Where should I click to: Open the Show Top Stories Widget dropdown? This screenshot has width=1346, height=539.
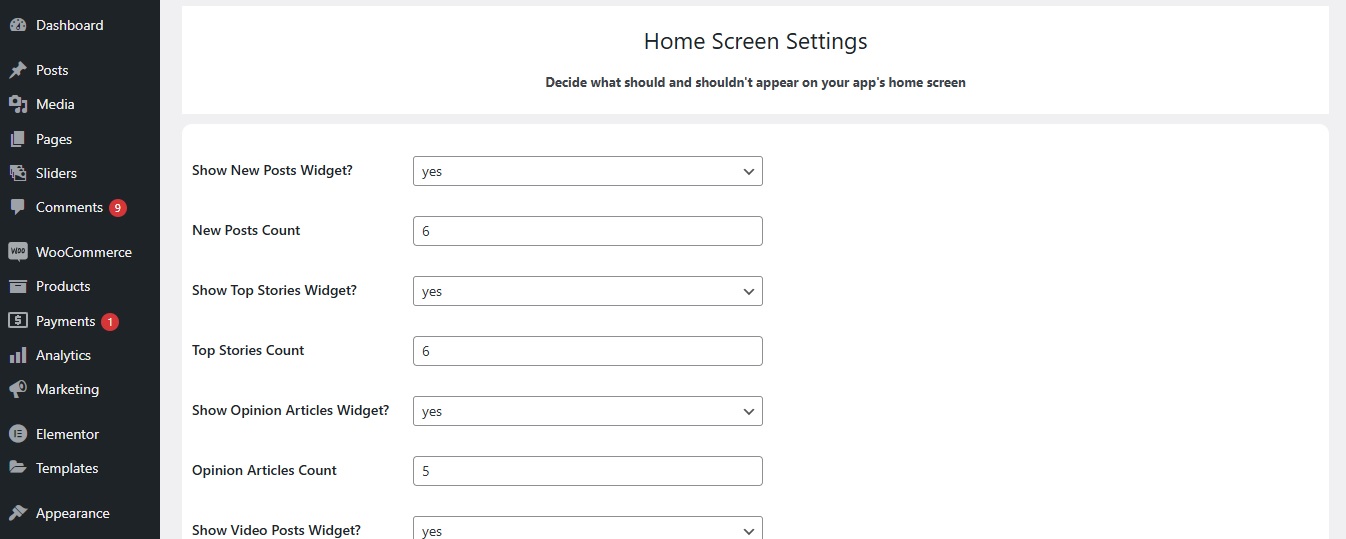point(588,291)
